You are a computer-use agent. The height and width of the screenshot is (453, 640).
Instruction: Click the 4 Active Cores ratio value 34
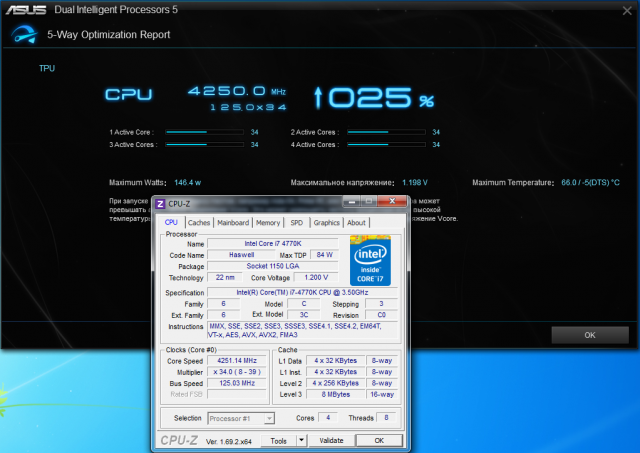click(x=436, y=144)
